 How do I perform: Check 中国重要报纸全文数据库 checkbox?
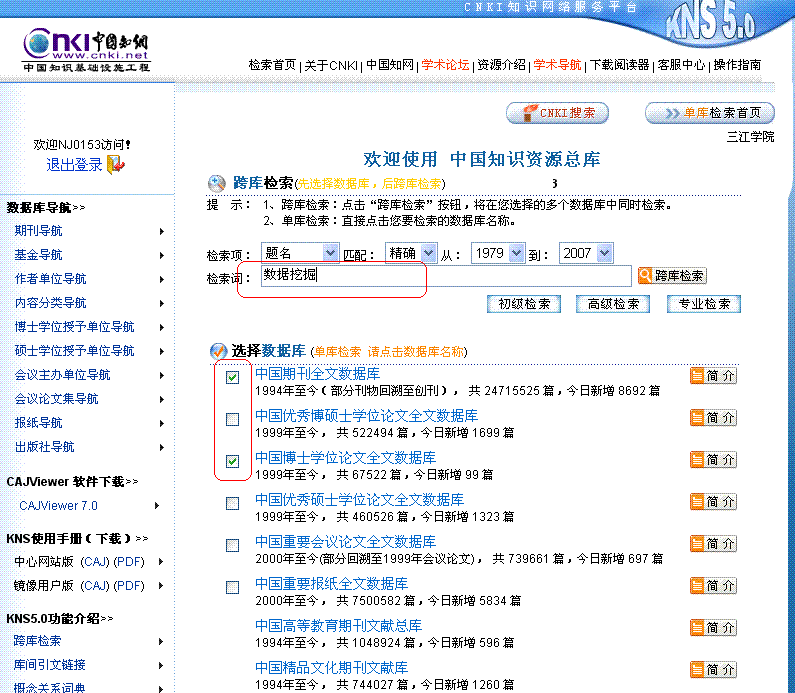(232, 588)
